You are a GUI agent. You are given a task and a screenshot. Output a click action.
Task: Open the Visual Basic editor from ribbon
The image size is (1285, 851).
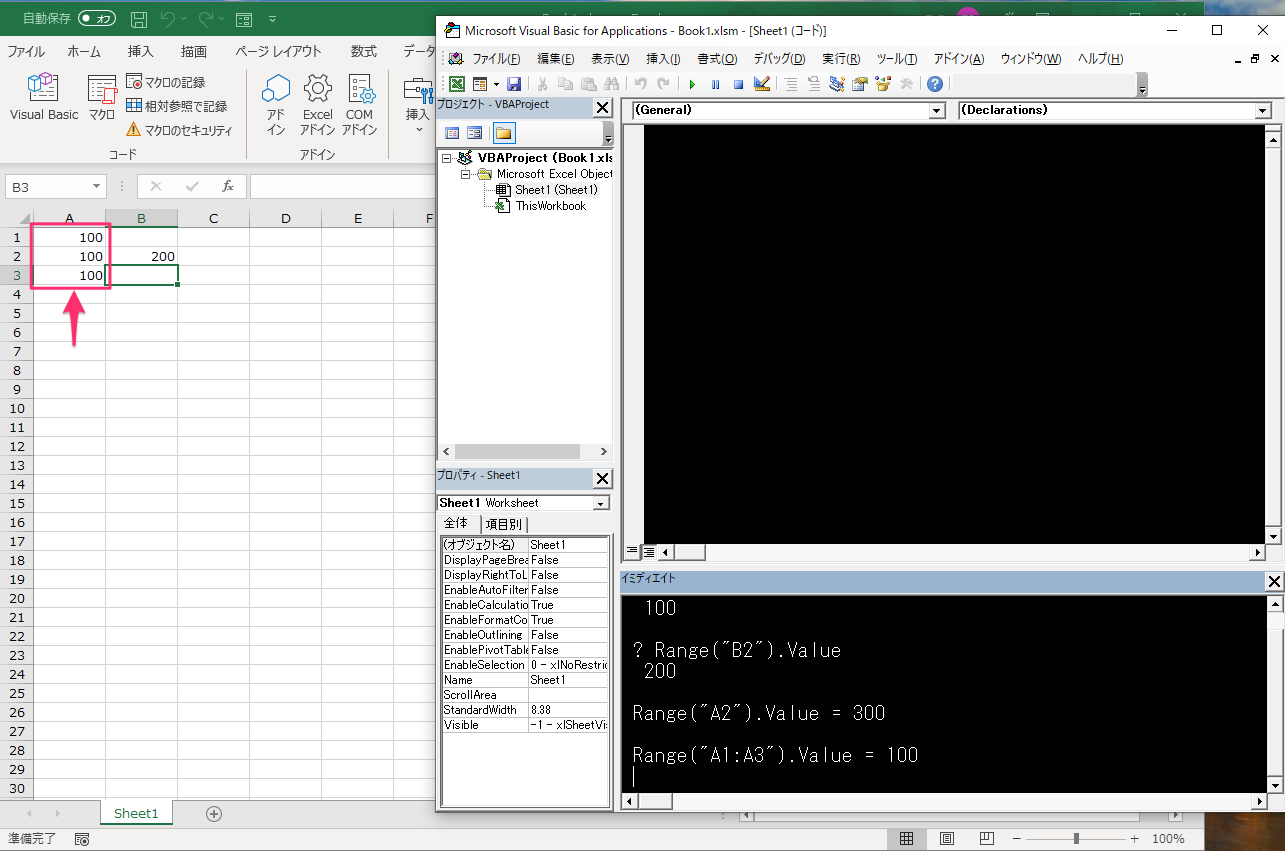[43, 97]
